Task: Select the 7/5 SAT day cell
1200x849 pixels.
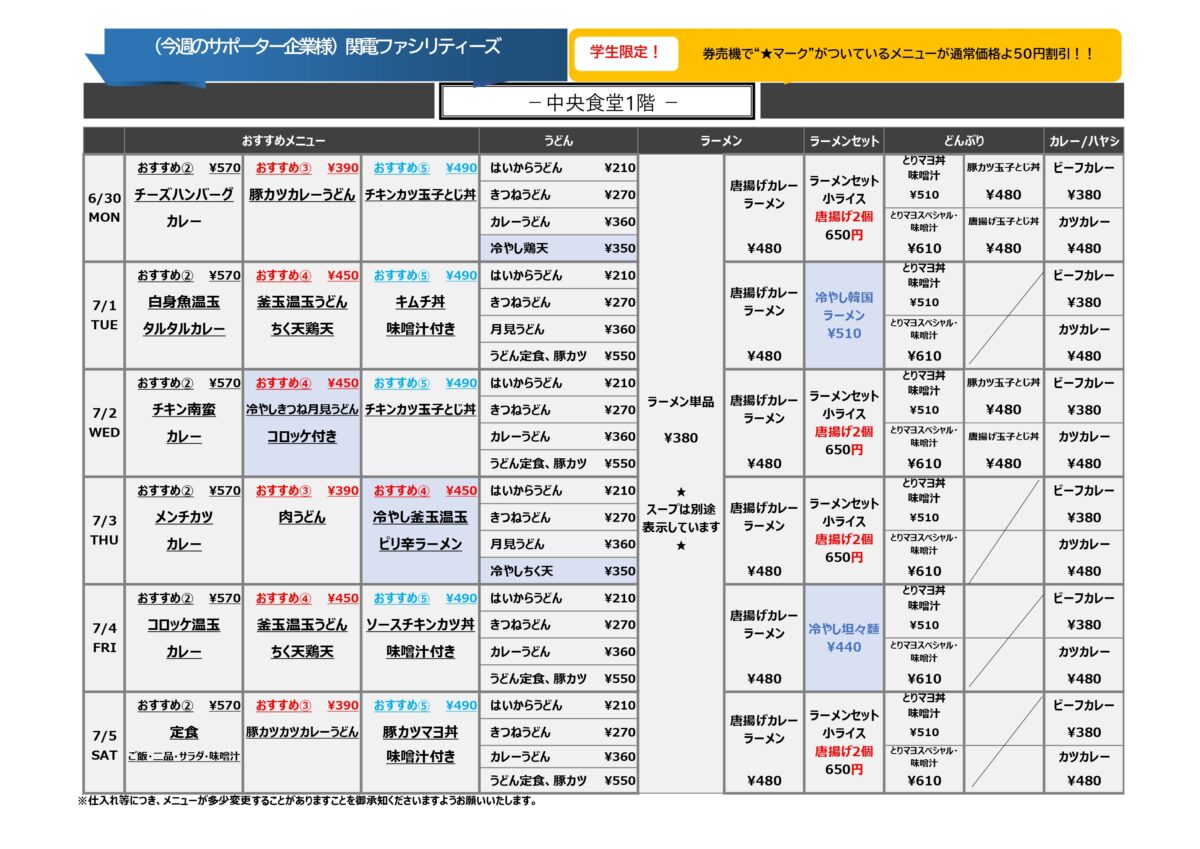Action: (104, 745)
